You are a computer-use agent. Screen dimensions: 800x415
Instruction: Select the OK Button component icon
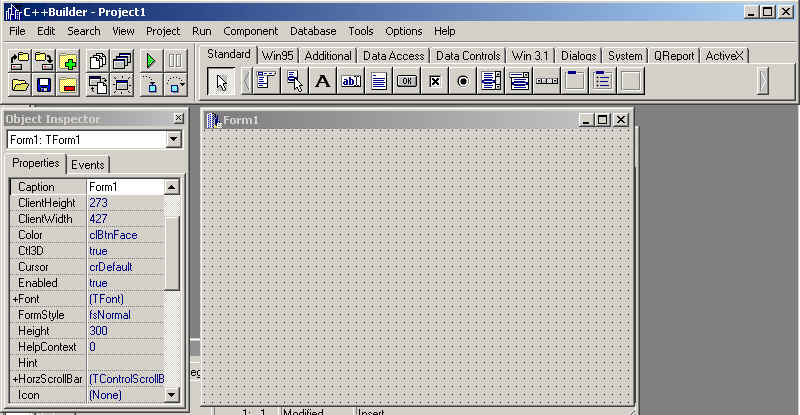(x=407, y=81)
